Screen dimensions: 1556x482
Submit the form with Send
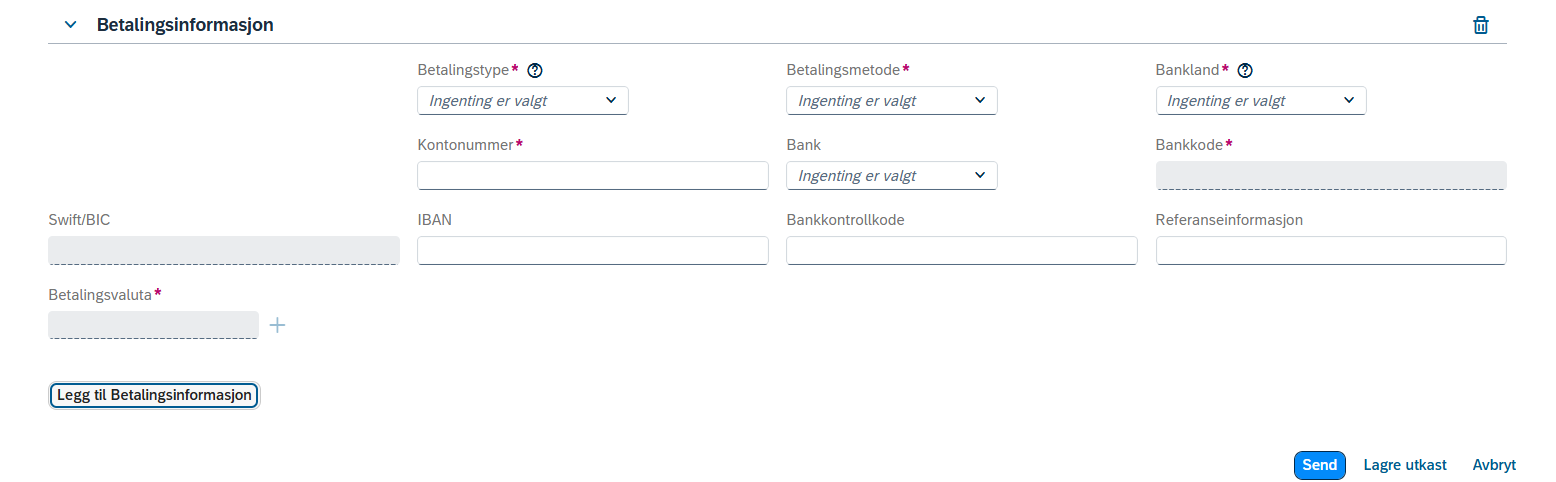[x=1320, y=465]
